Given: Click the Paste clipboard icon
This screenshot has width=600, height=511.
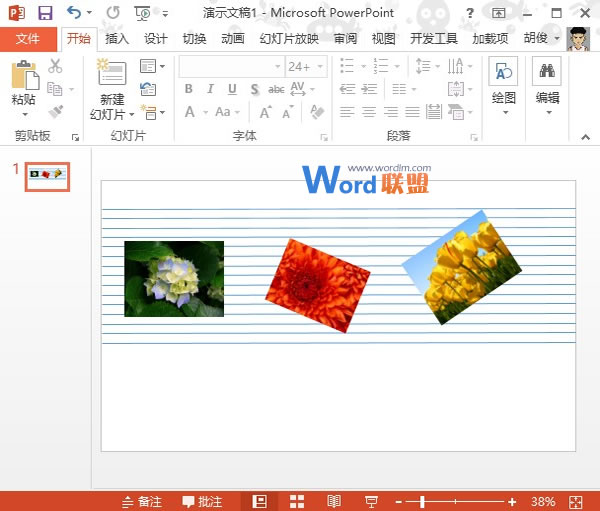Looking at the screenshot, I should (x=25, y=75).
